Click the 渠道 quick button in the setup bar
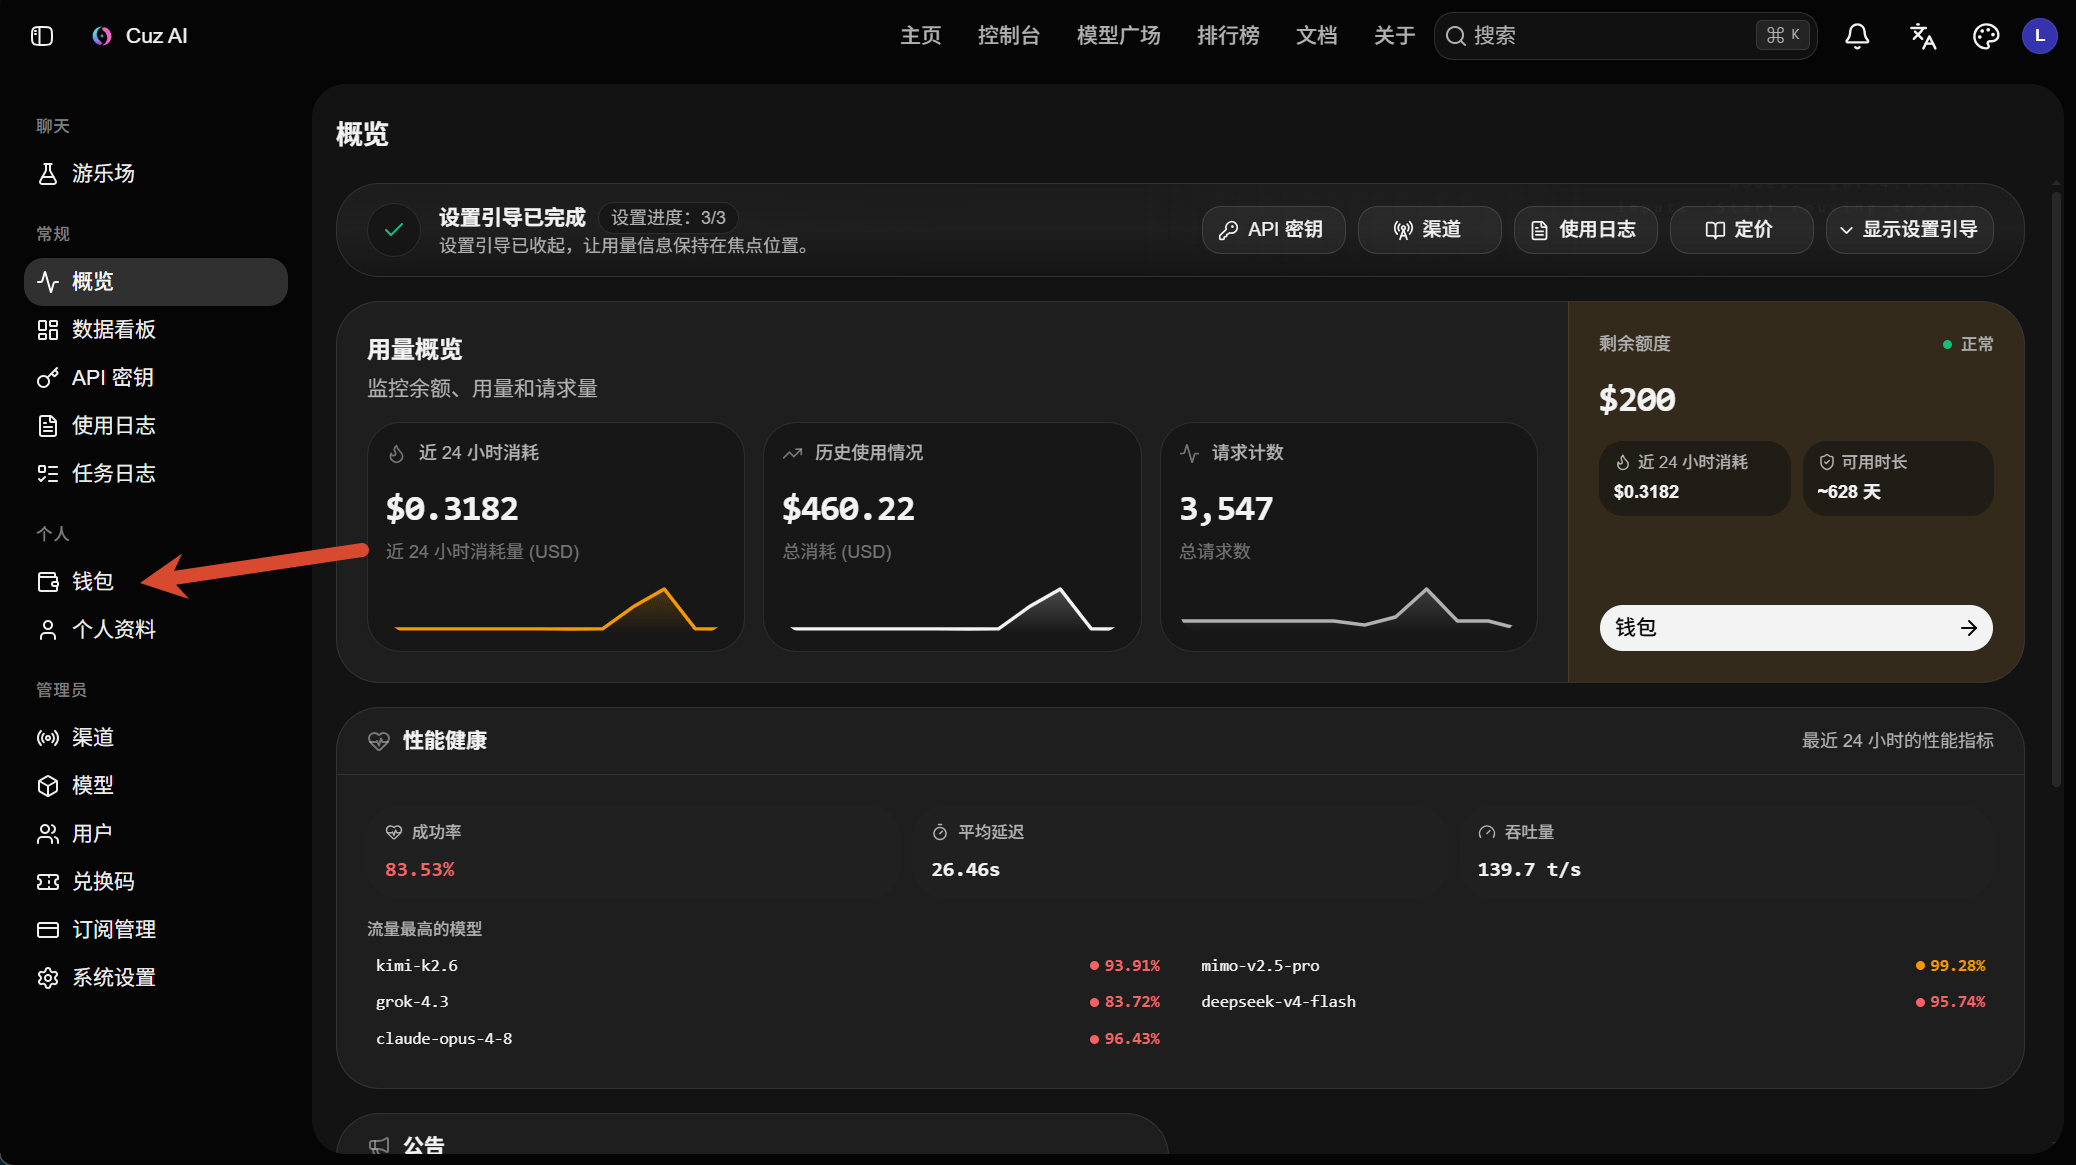The width and height of the screenshot is (2076, 1165). 1429,230
